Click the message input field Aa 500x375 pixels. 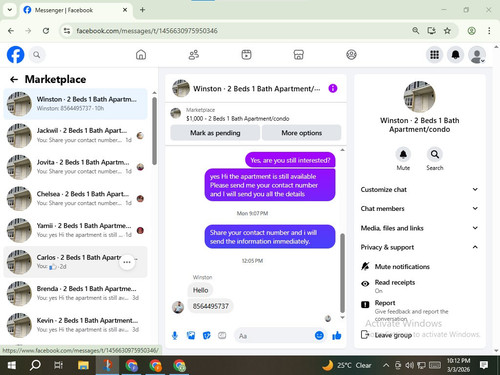(x=275, y=336)
